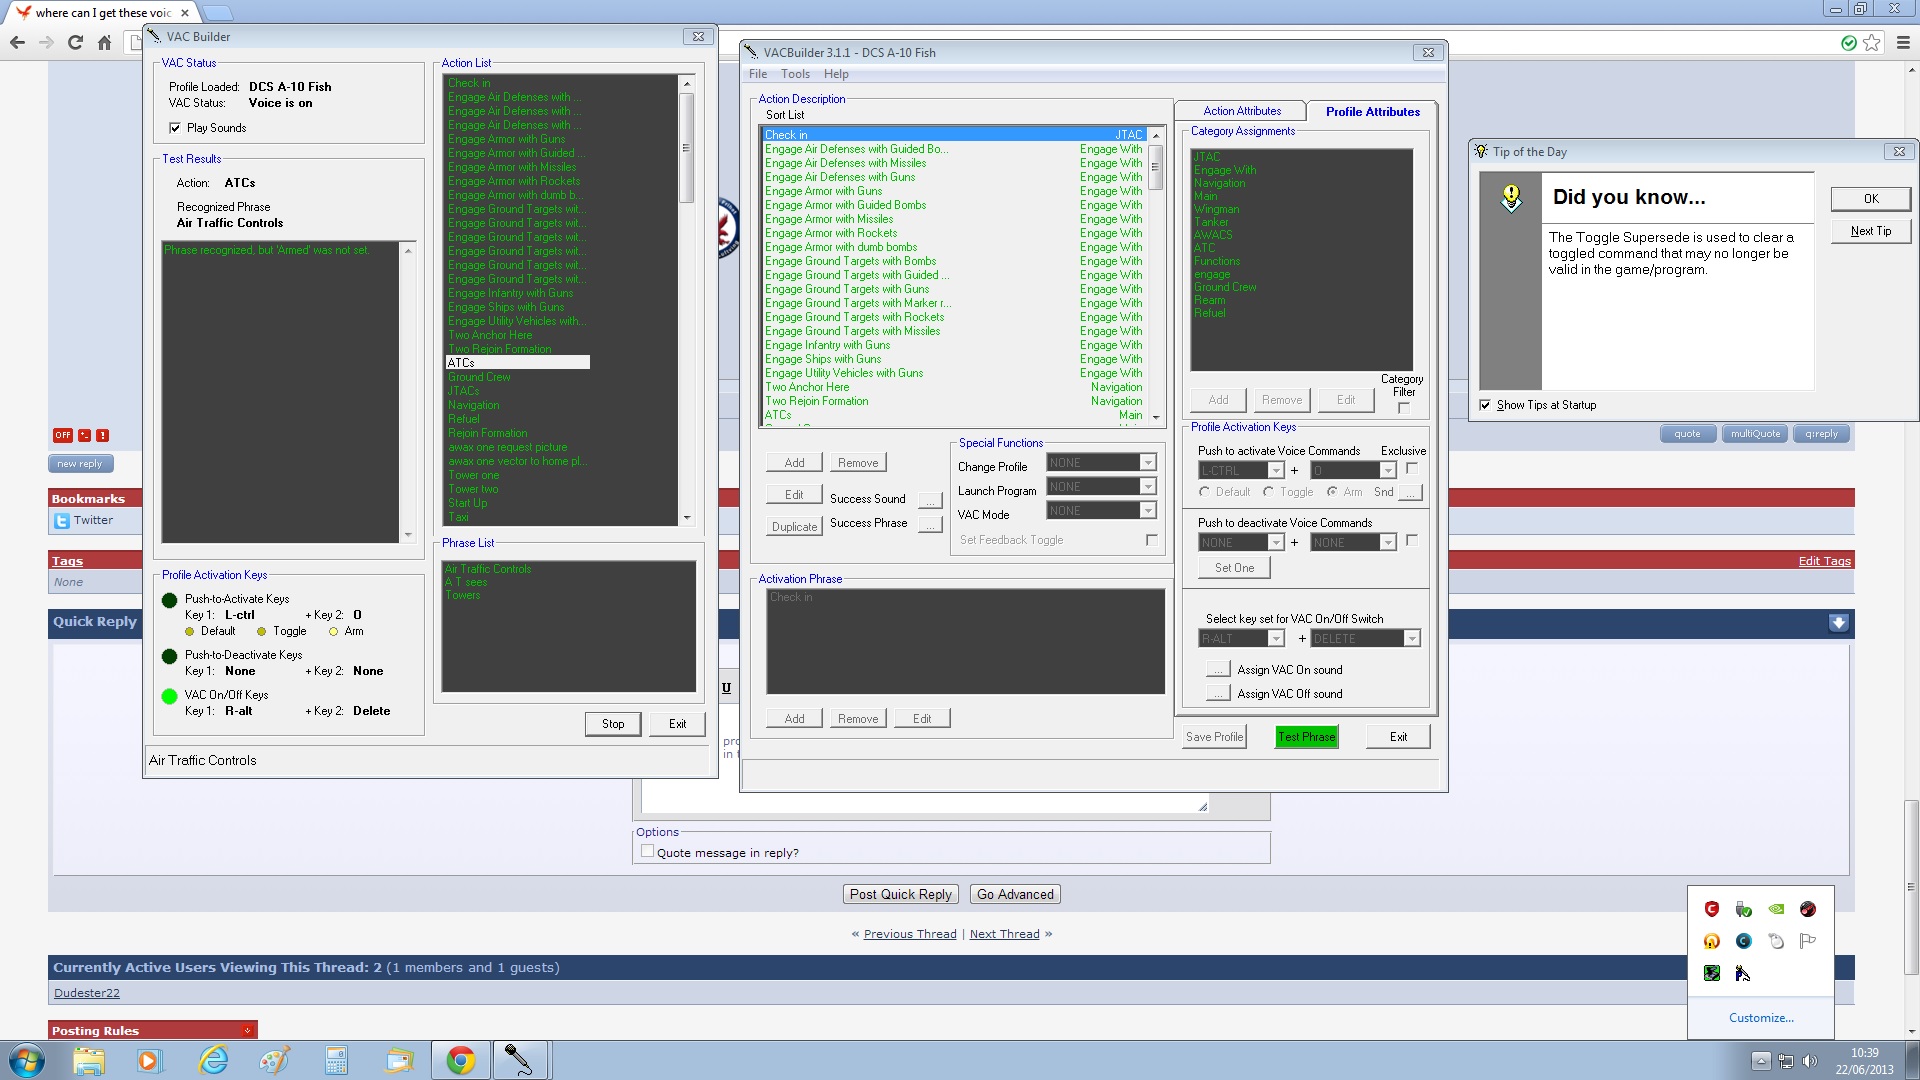Toggle the Play Sounds checkbox
Viewport: 1920px width, 1080px height.
tap(175, 128)
